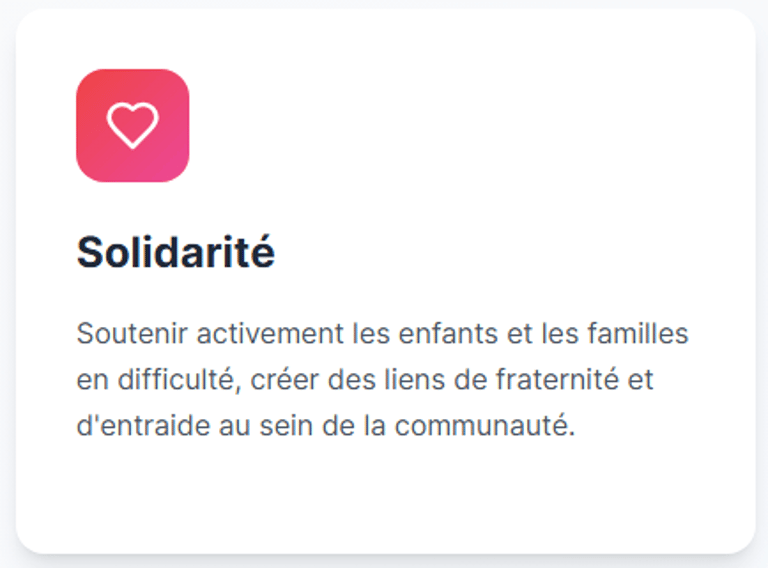Click the second line of the description paragraph

pyautogui.click(x=364, y=380)
